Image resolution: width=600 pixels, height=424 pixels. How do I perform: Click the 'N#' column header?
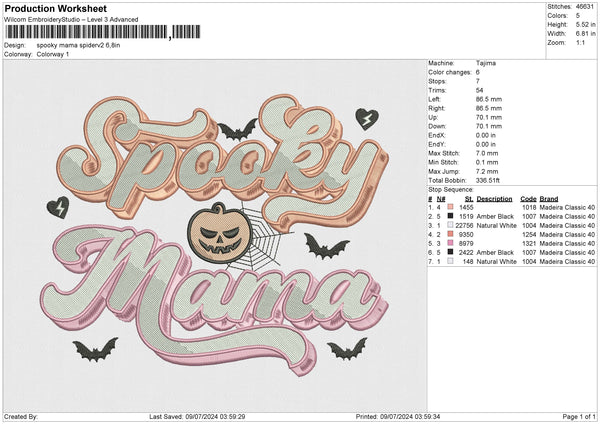click(441, 199)
